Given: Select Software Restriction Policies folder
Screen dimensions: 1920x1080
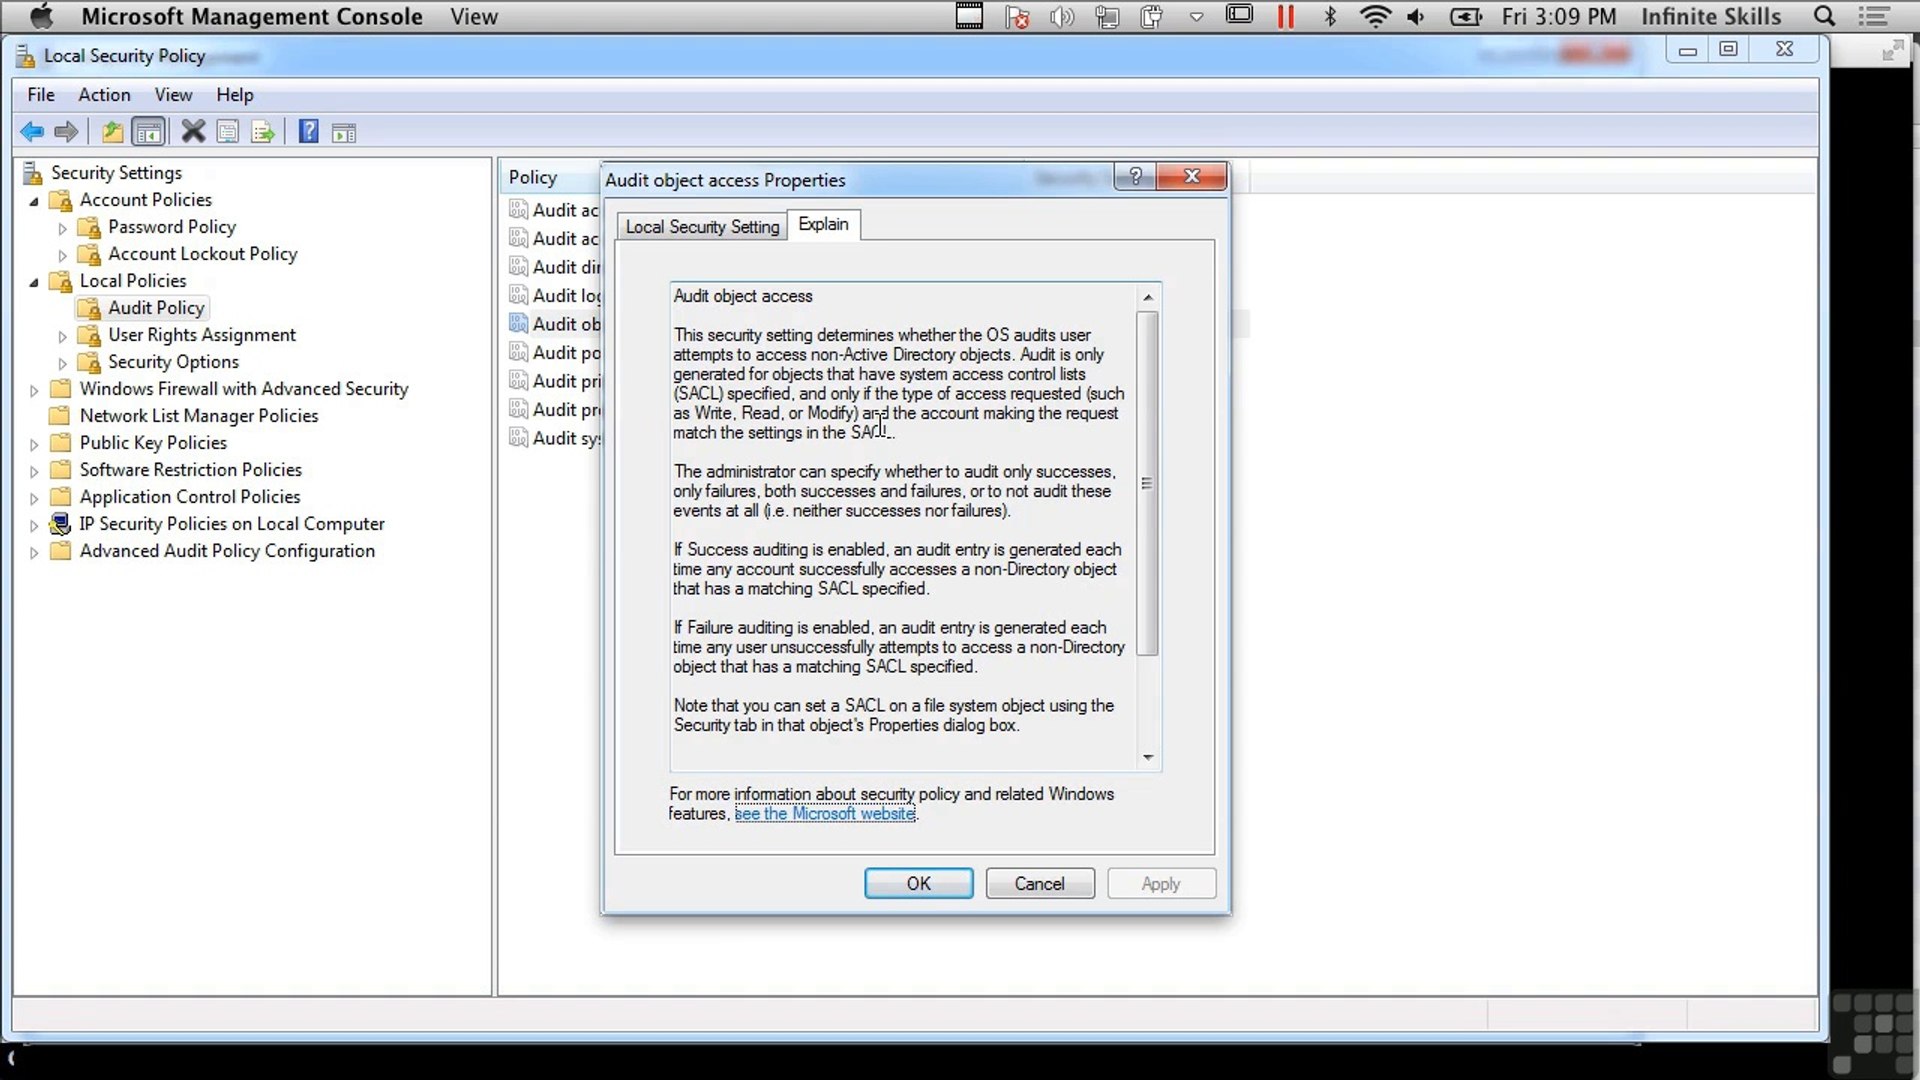Looking at the screenshot, I should pyautogui.click(x=190, y=470).
